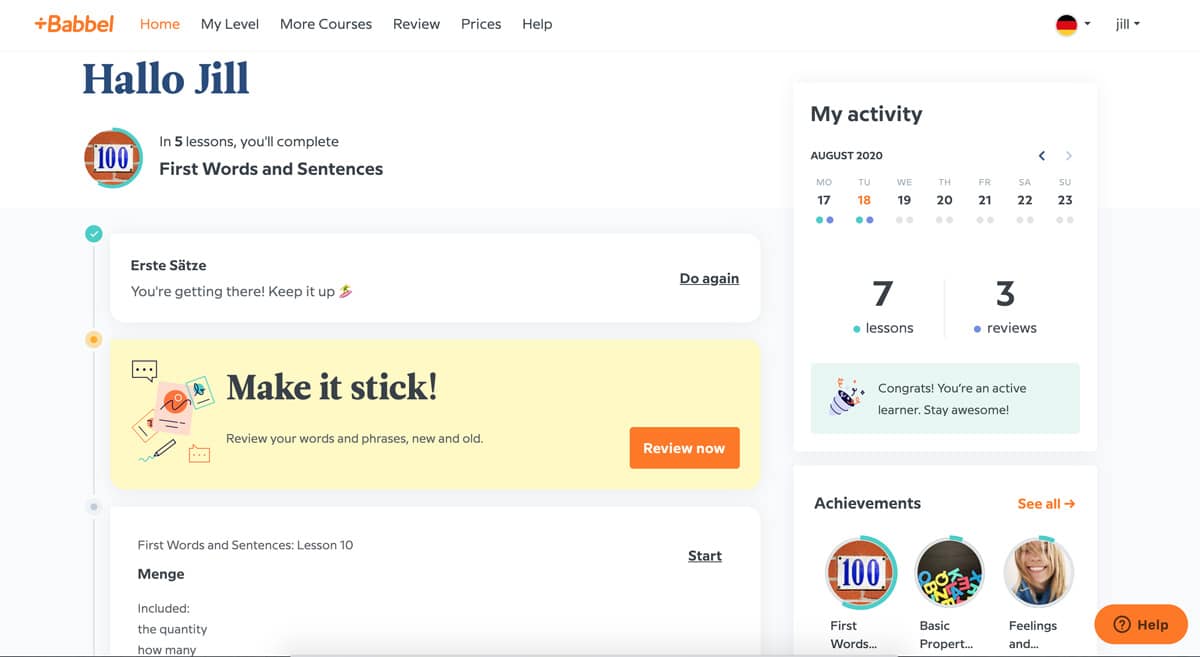
Task: Click 'First Words and Sentences: Lesson 10' text
Action: (x=245, y=545)
